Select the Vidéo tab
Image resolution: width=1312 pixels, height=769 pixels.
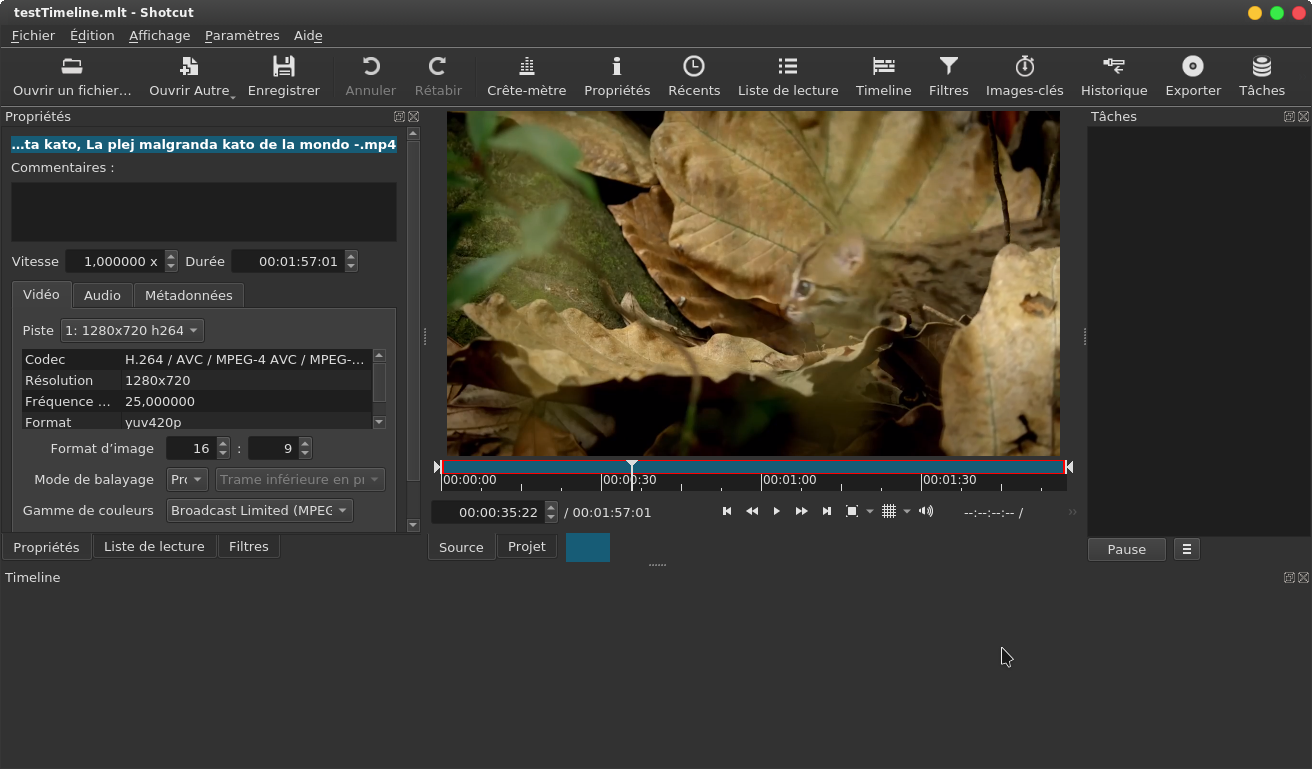41,294
